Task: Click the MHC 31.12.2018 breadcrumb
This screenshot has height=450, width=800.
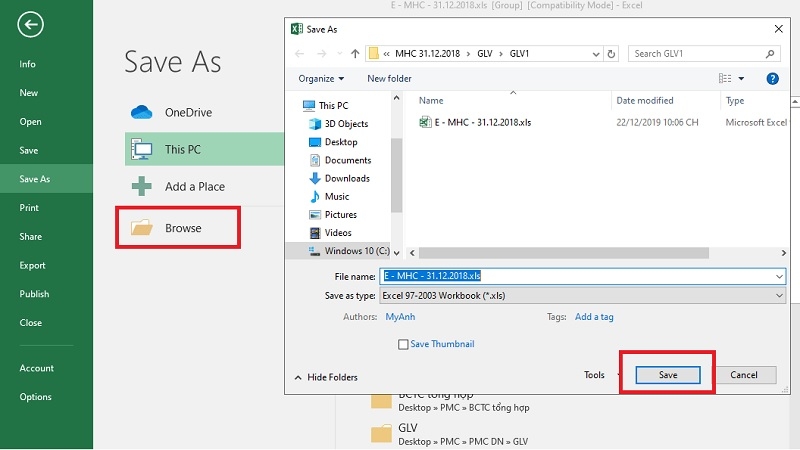Action: [427, 54]
